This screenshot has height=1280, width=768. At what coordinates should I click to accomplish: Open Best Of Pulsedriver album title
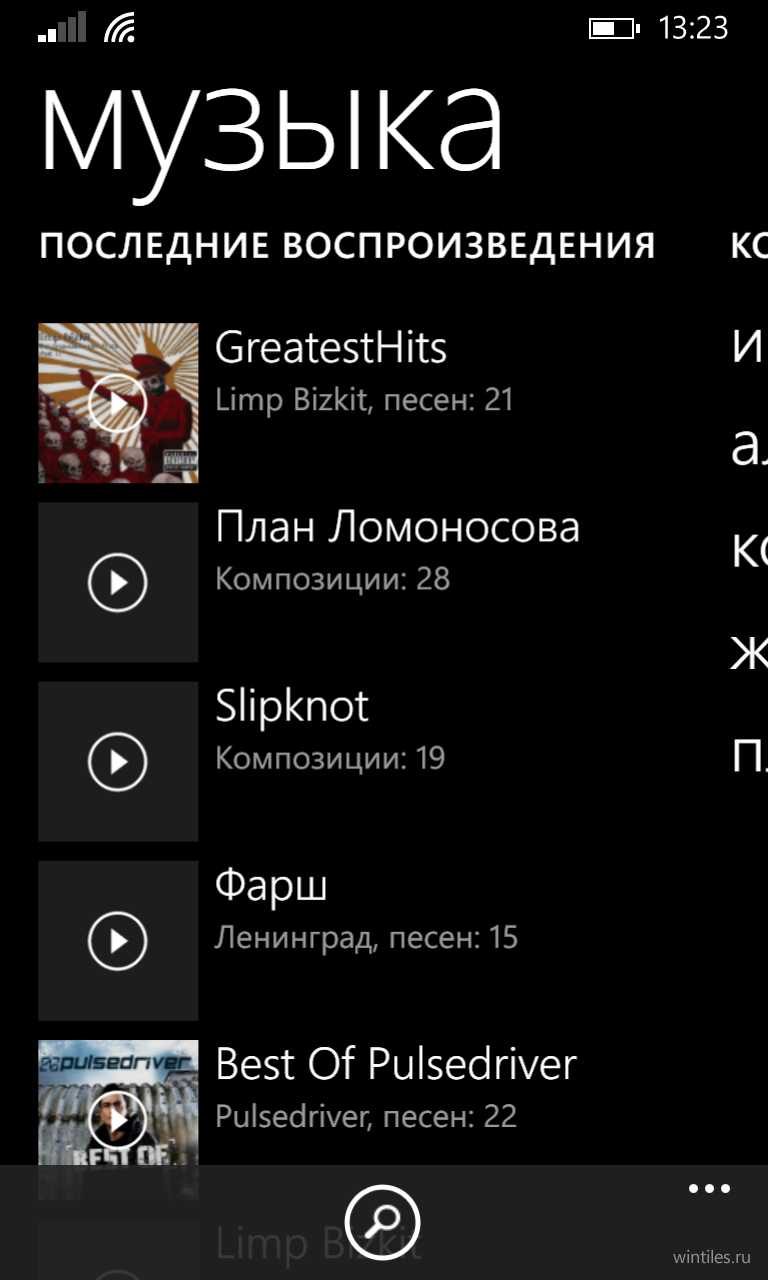(x=396, y=1064)
